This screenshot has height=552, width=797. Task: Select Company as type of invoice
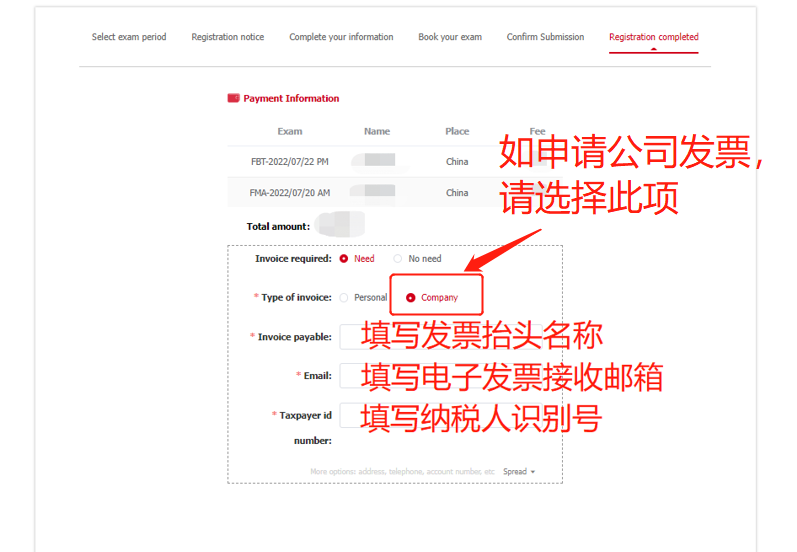tap(411, 298)
